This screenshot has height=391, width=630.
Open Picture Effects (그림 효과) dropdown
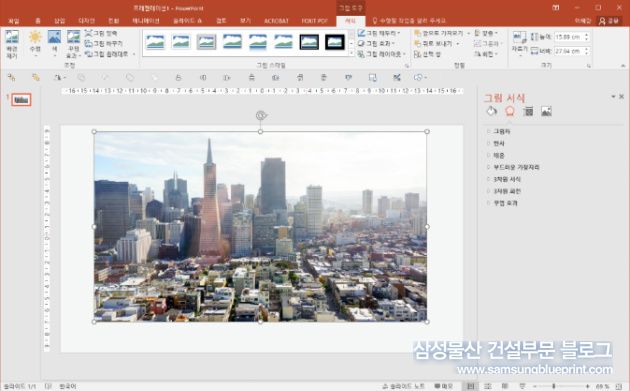[x=376, y=43]
